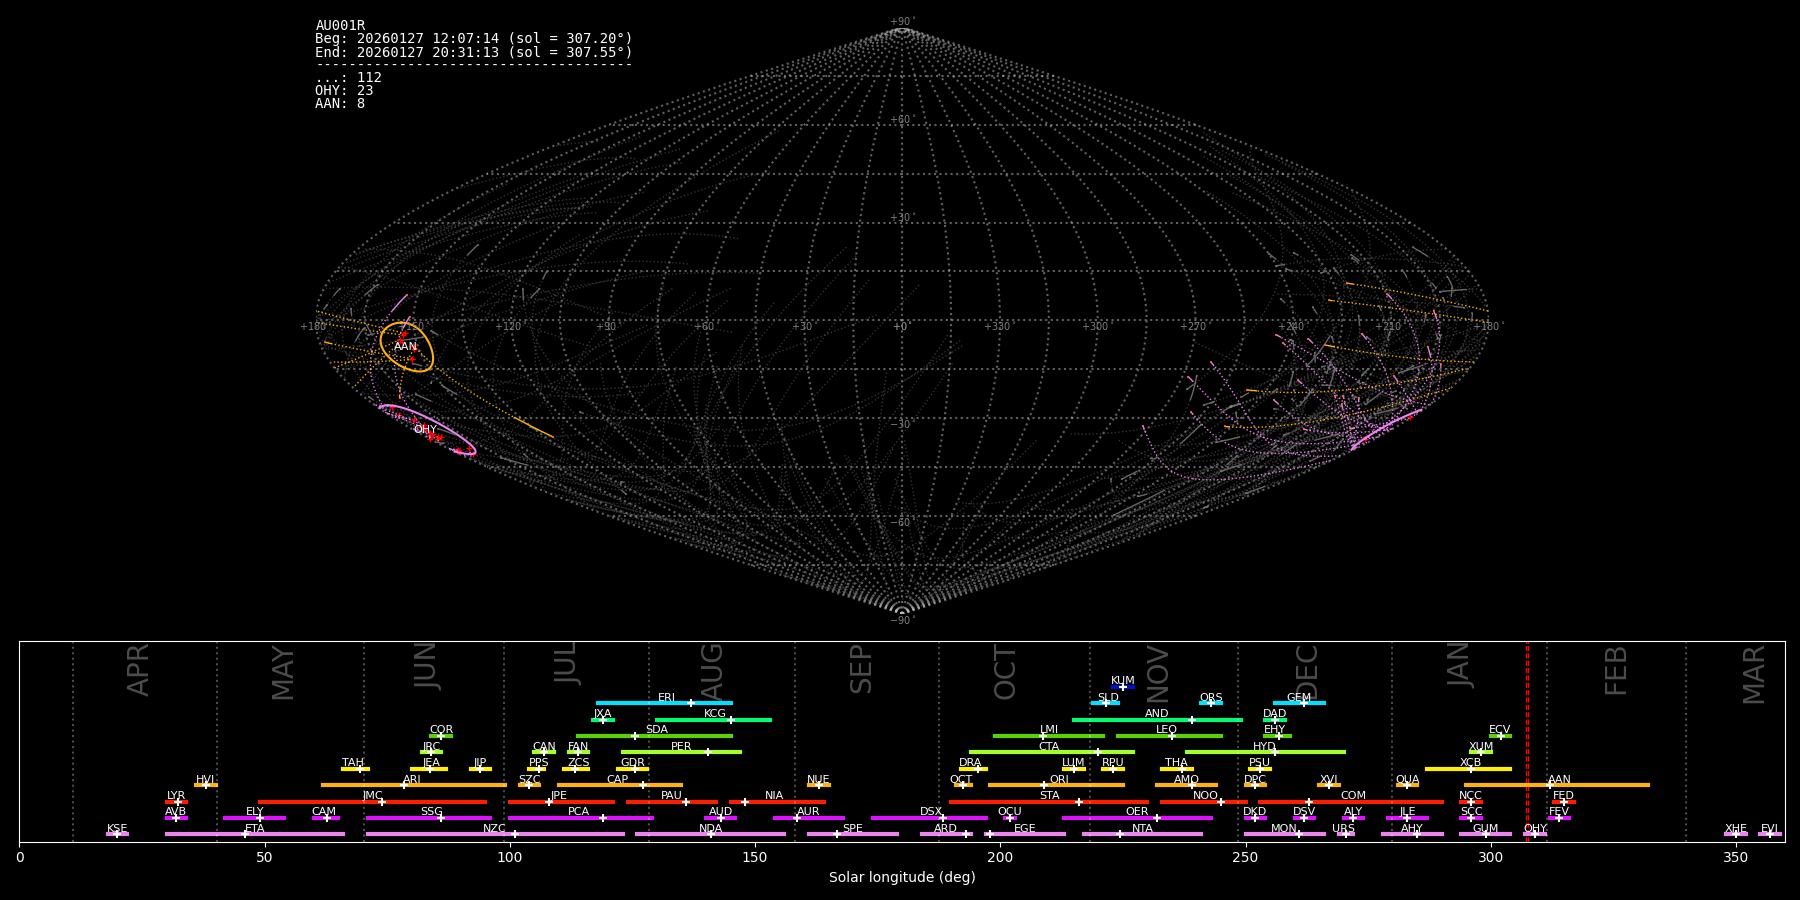Select the 'End: 20260127 20:31:13' header line
The height and width of the screenshot is (900, 1800).
[474, 52]
